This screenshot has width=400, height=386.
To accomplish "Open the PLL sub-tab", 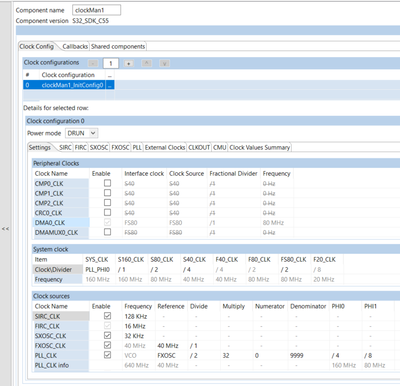I will click(x=137, y=147).
